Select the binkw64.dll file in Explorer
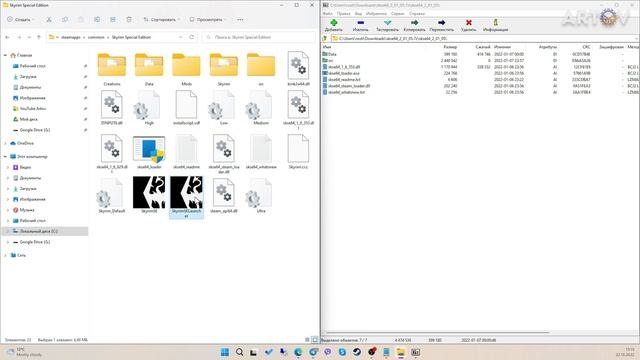The width and height of the screenshot is (640, 360). [298, 68]
